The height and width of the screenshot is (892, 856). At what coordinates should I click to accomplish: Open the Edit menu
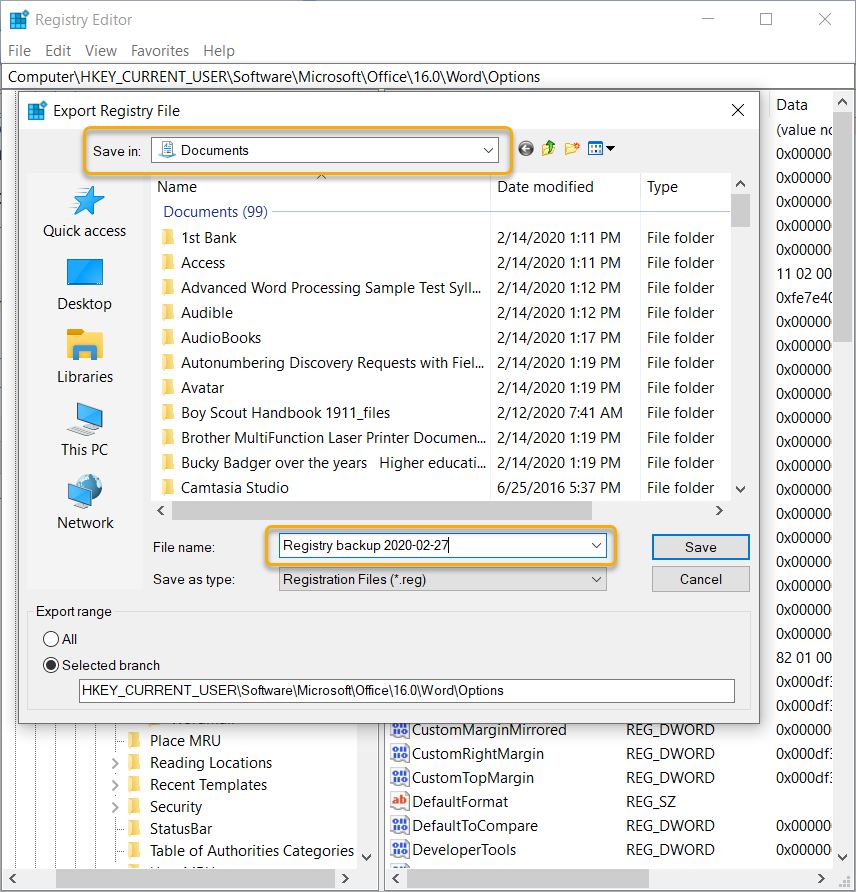[x=58, y=51]
